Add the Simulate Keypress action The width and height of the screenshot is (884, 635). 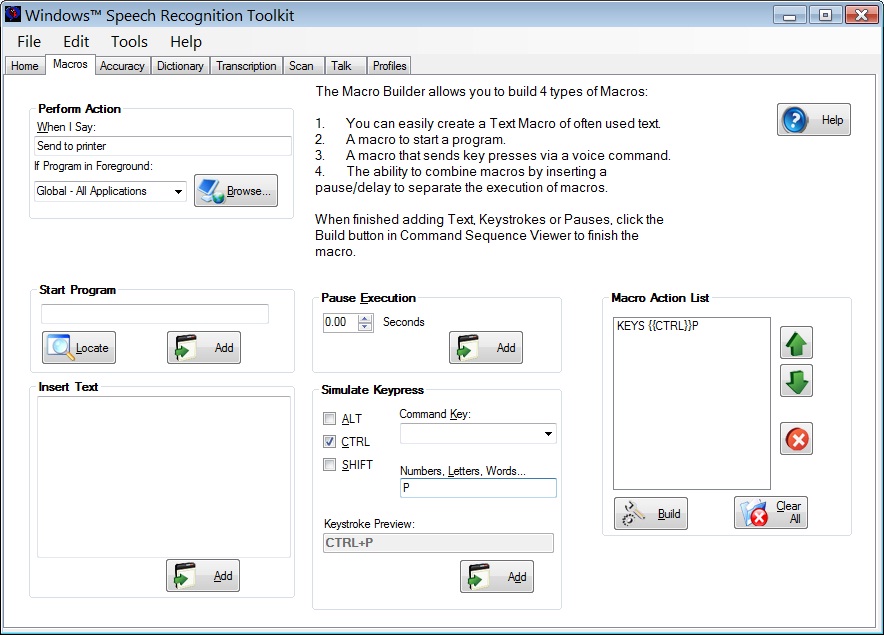coord(497,576)
